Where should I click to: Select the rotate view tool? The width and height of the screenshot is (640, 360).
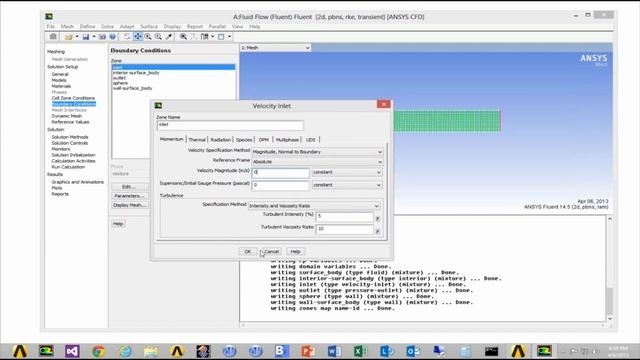[127, 37]
